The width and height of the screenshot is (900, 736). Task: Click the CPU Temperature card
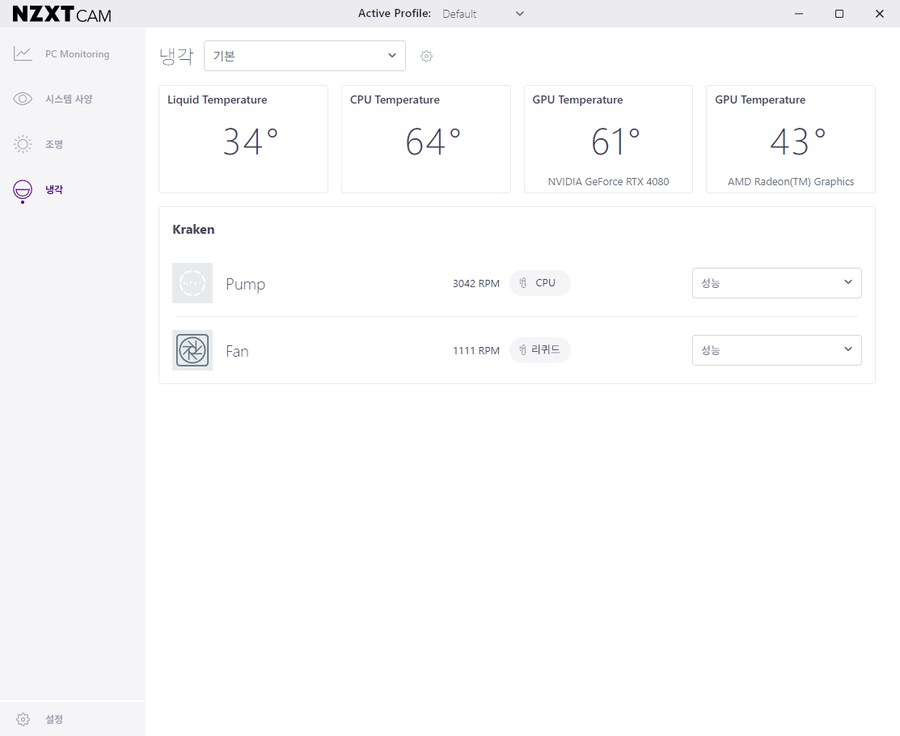point(426,139)
